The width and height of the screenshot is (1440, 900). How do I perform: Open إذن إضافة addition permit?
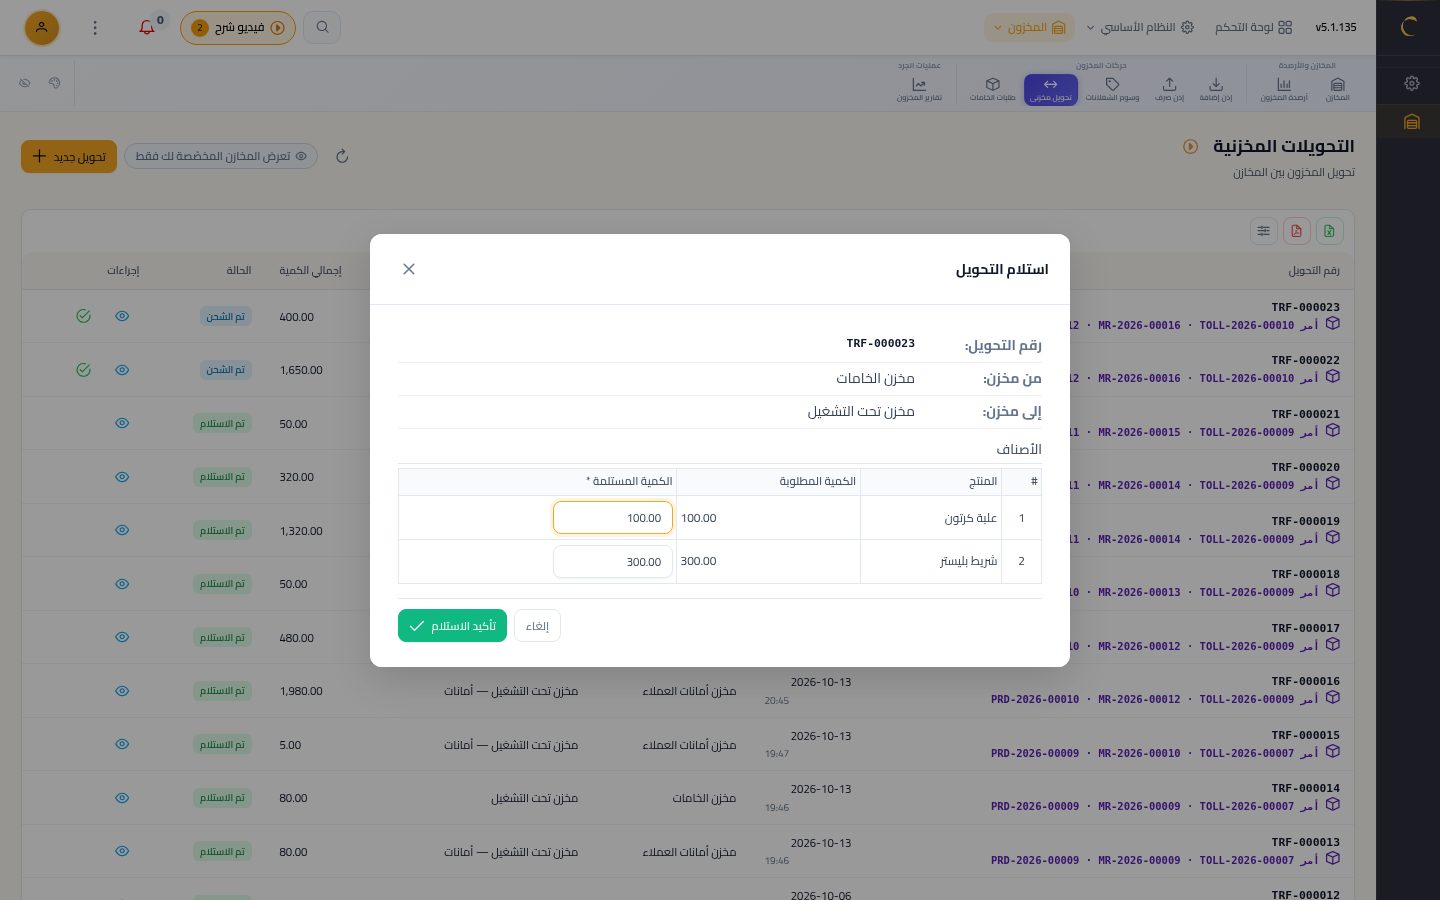[1215, 89]
